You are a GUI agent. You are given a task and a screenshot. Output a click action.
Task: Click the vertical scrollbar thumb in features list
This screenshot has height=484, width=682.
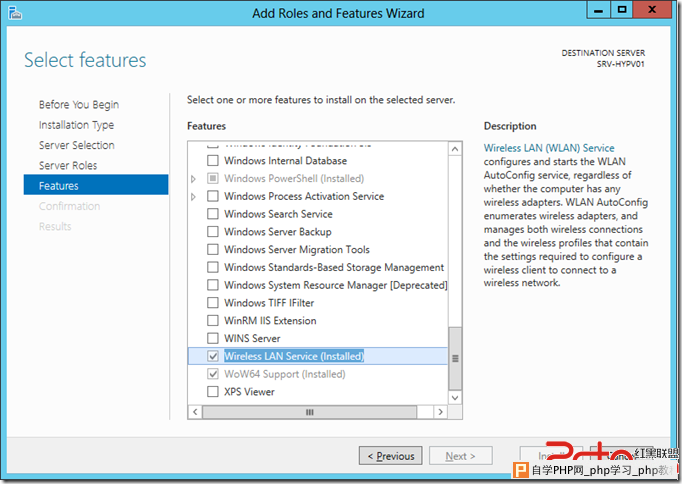click(455, 359)
